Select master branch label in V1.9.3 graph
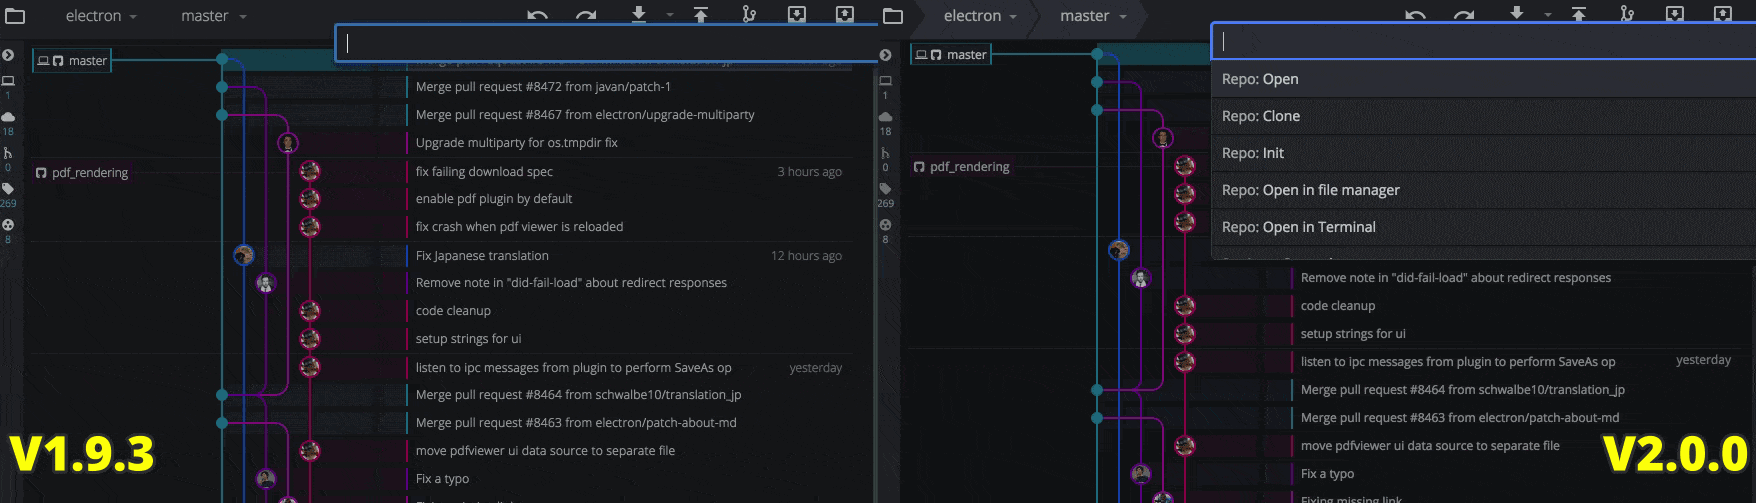Viewport: 1756px width, 503px height. tap(72, 61)
